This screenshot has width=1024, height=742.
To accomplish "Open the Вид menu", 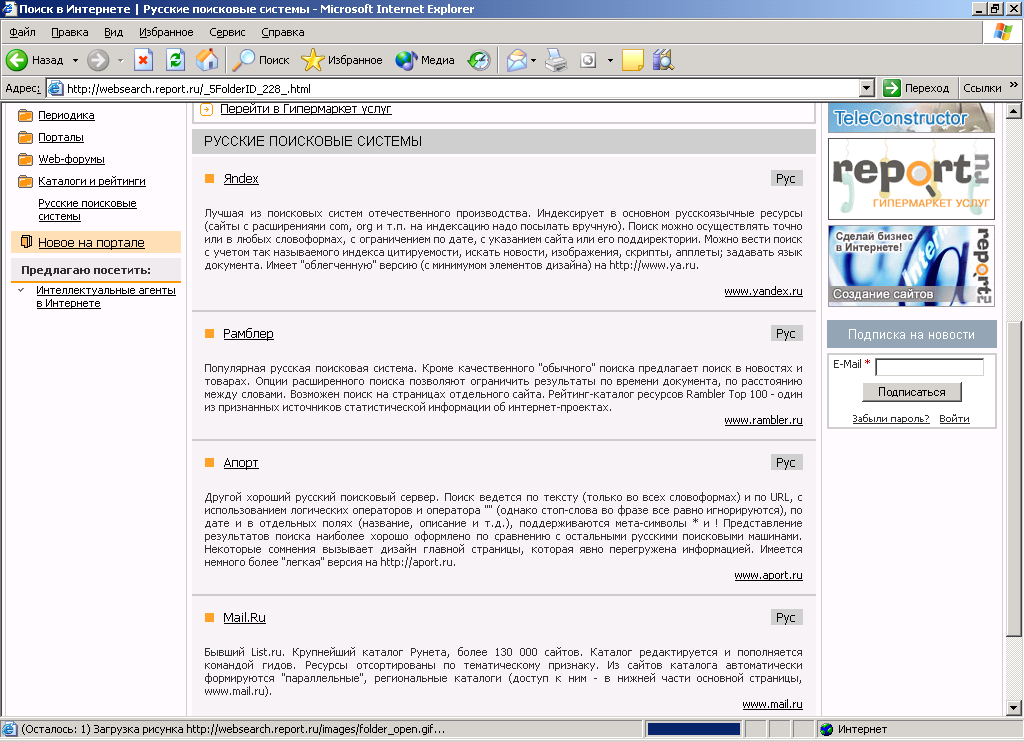I will pyautogui.click(x=113, y=32).
